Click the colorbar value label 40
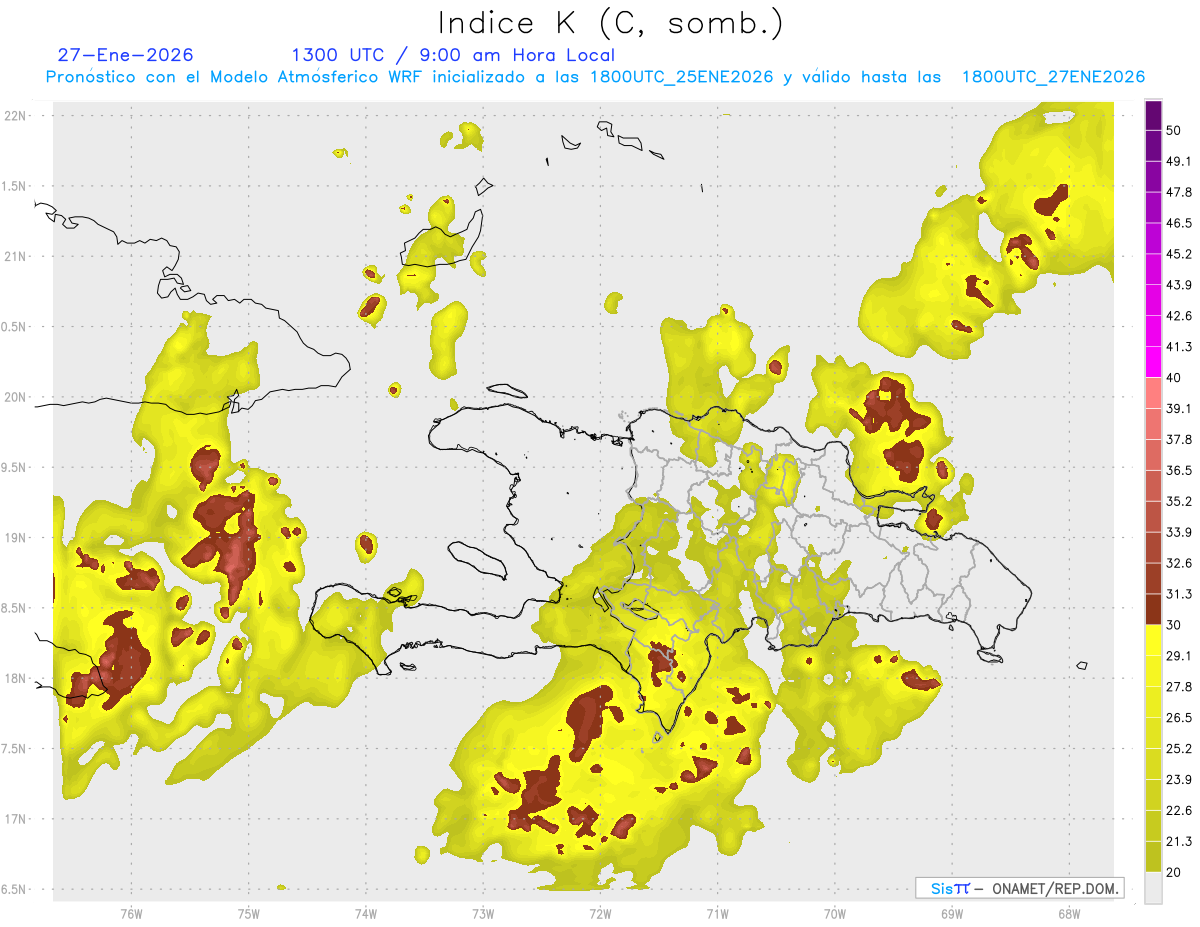 [1174, 378]
